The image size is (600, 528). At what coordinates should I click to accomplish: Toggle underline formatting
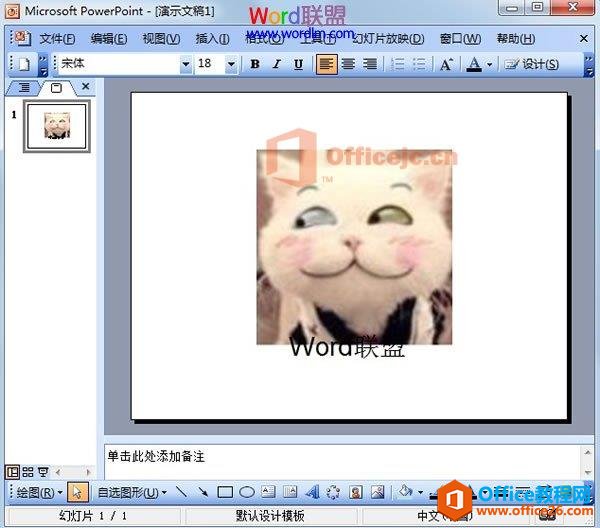pos(299,64)
